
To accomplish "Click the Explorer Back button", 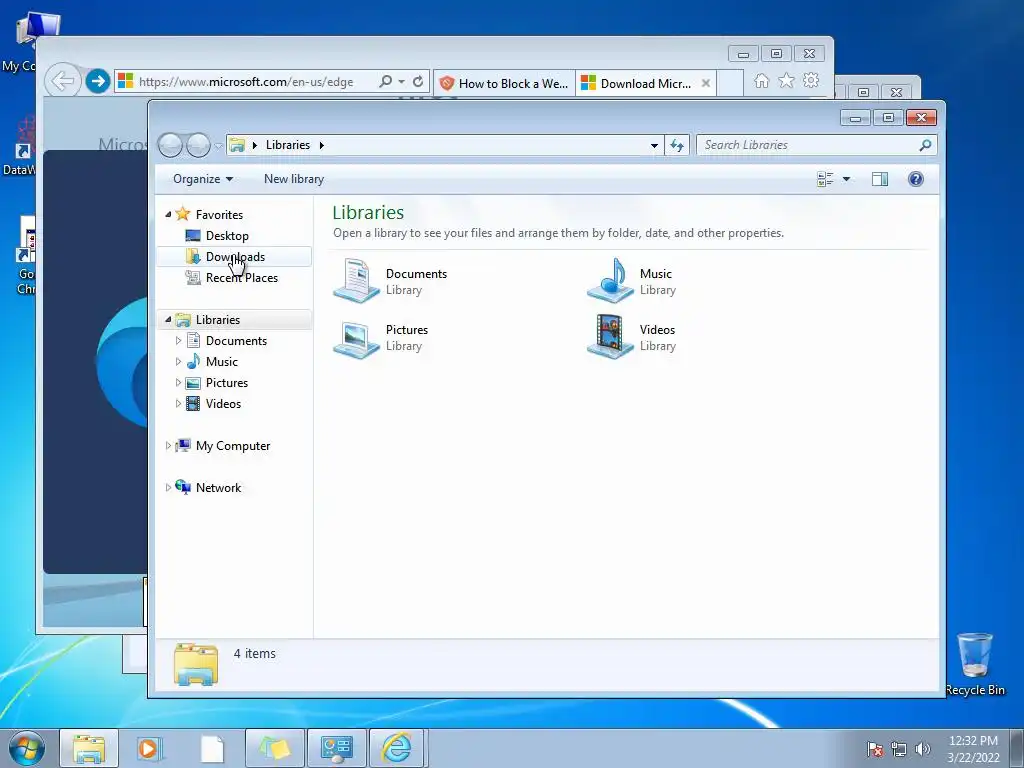I will pos(170,145).
